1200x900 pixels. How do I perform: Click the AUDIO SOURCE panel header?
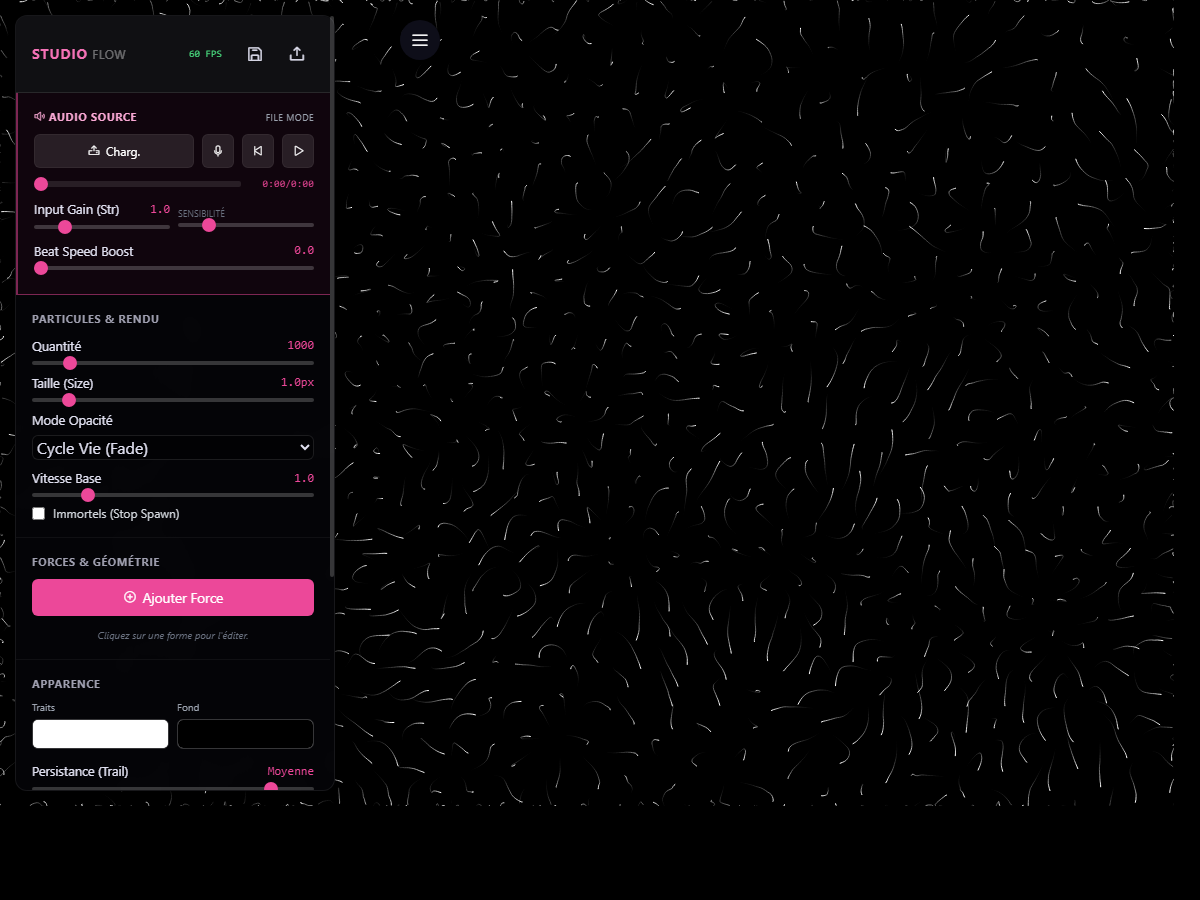coord(90,116)
